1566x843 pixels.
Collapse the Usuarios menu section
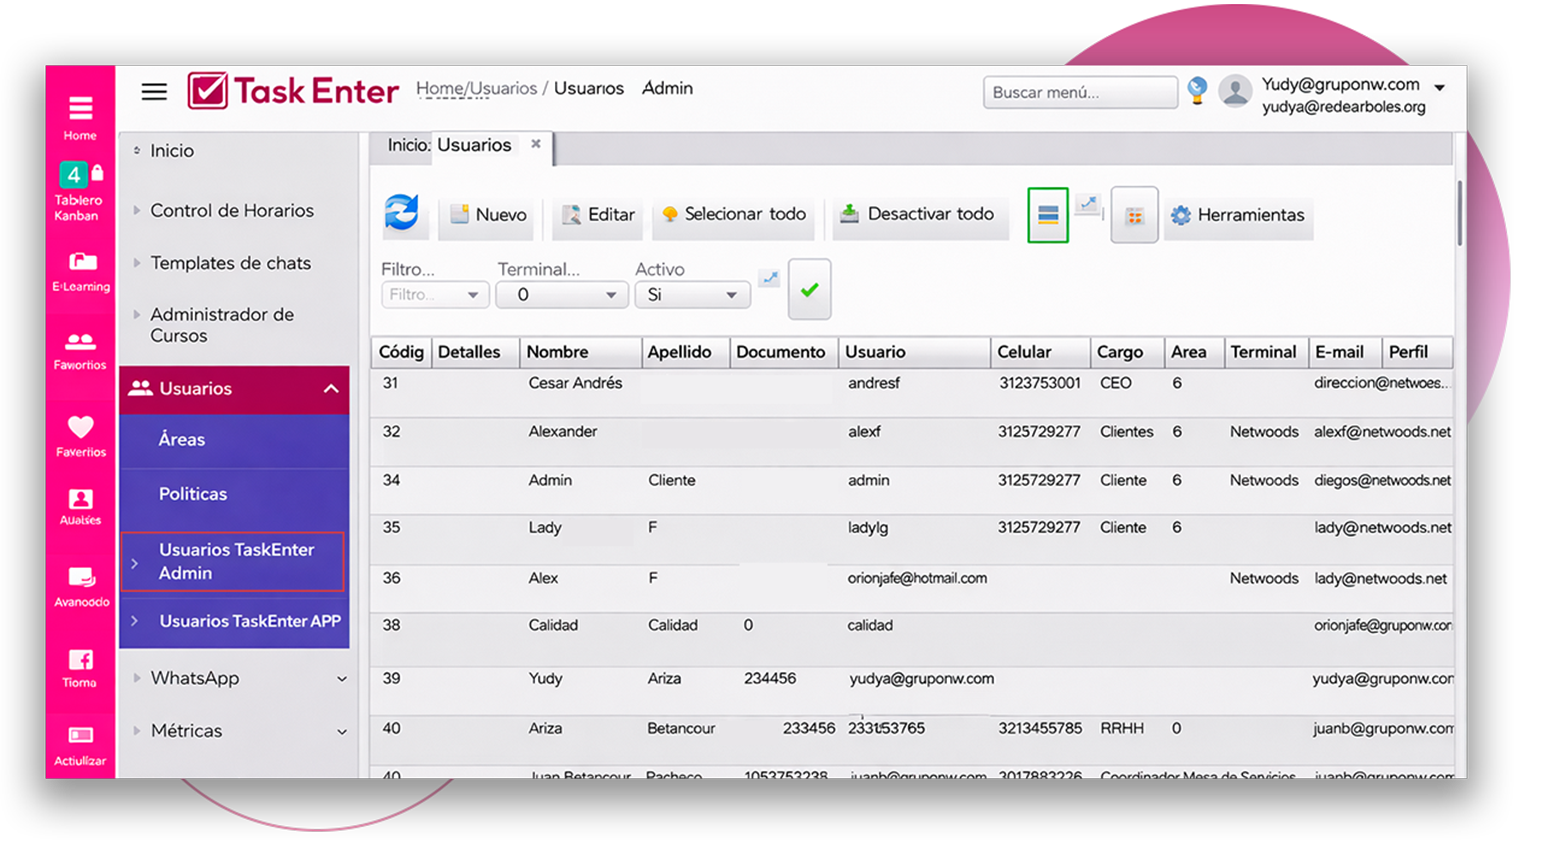click(331, 389)
